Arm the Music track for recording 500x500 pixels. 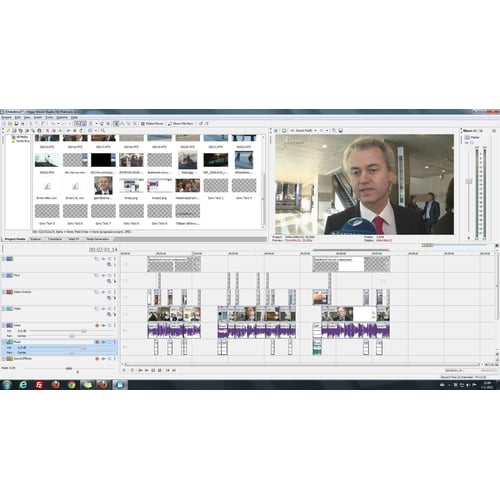click(97, 342)
